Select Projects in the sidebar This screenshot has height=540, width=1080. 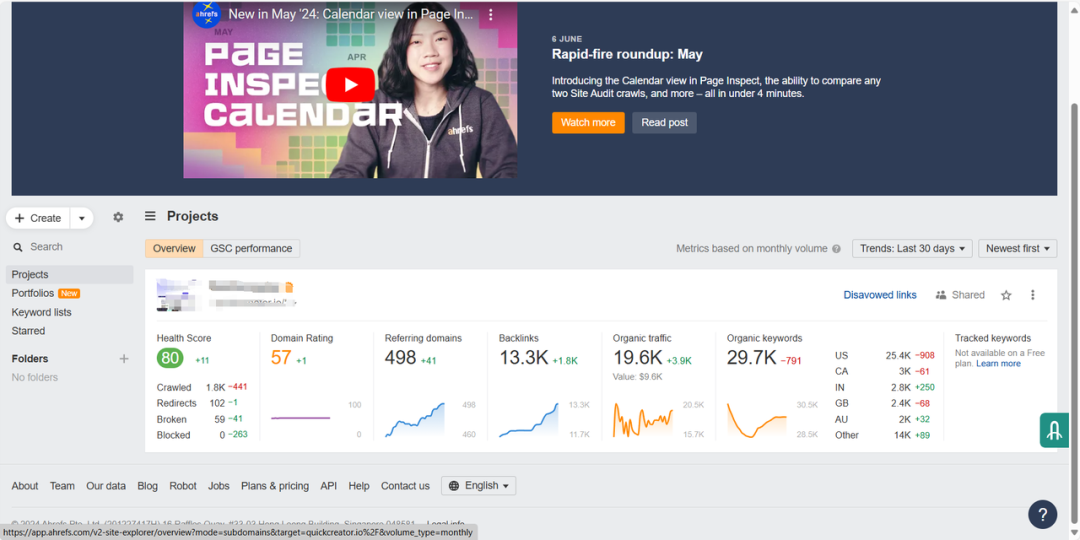coord(70,274)
